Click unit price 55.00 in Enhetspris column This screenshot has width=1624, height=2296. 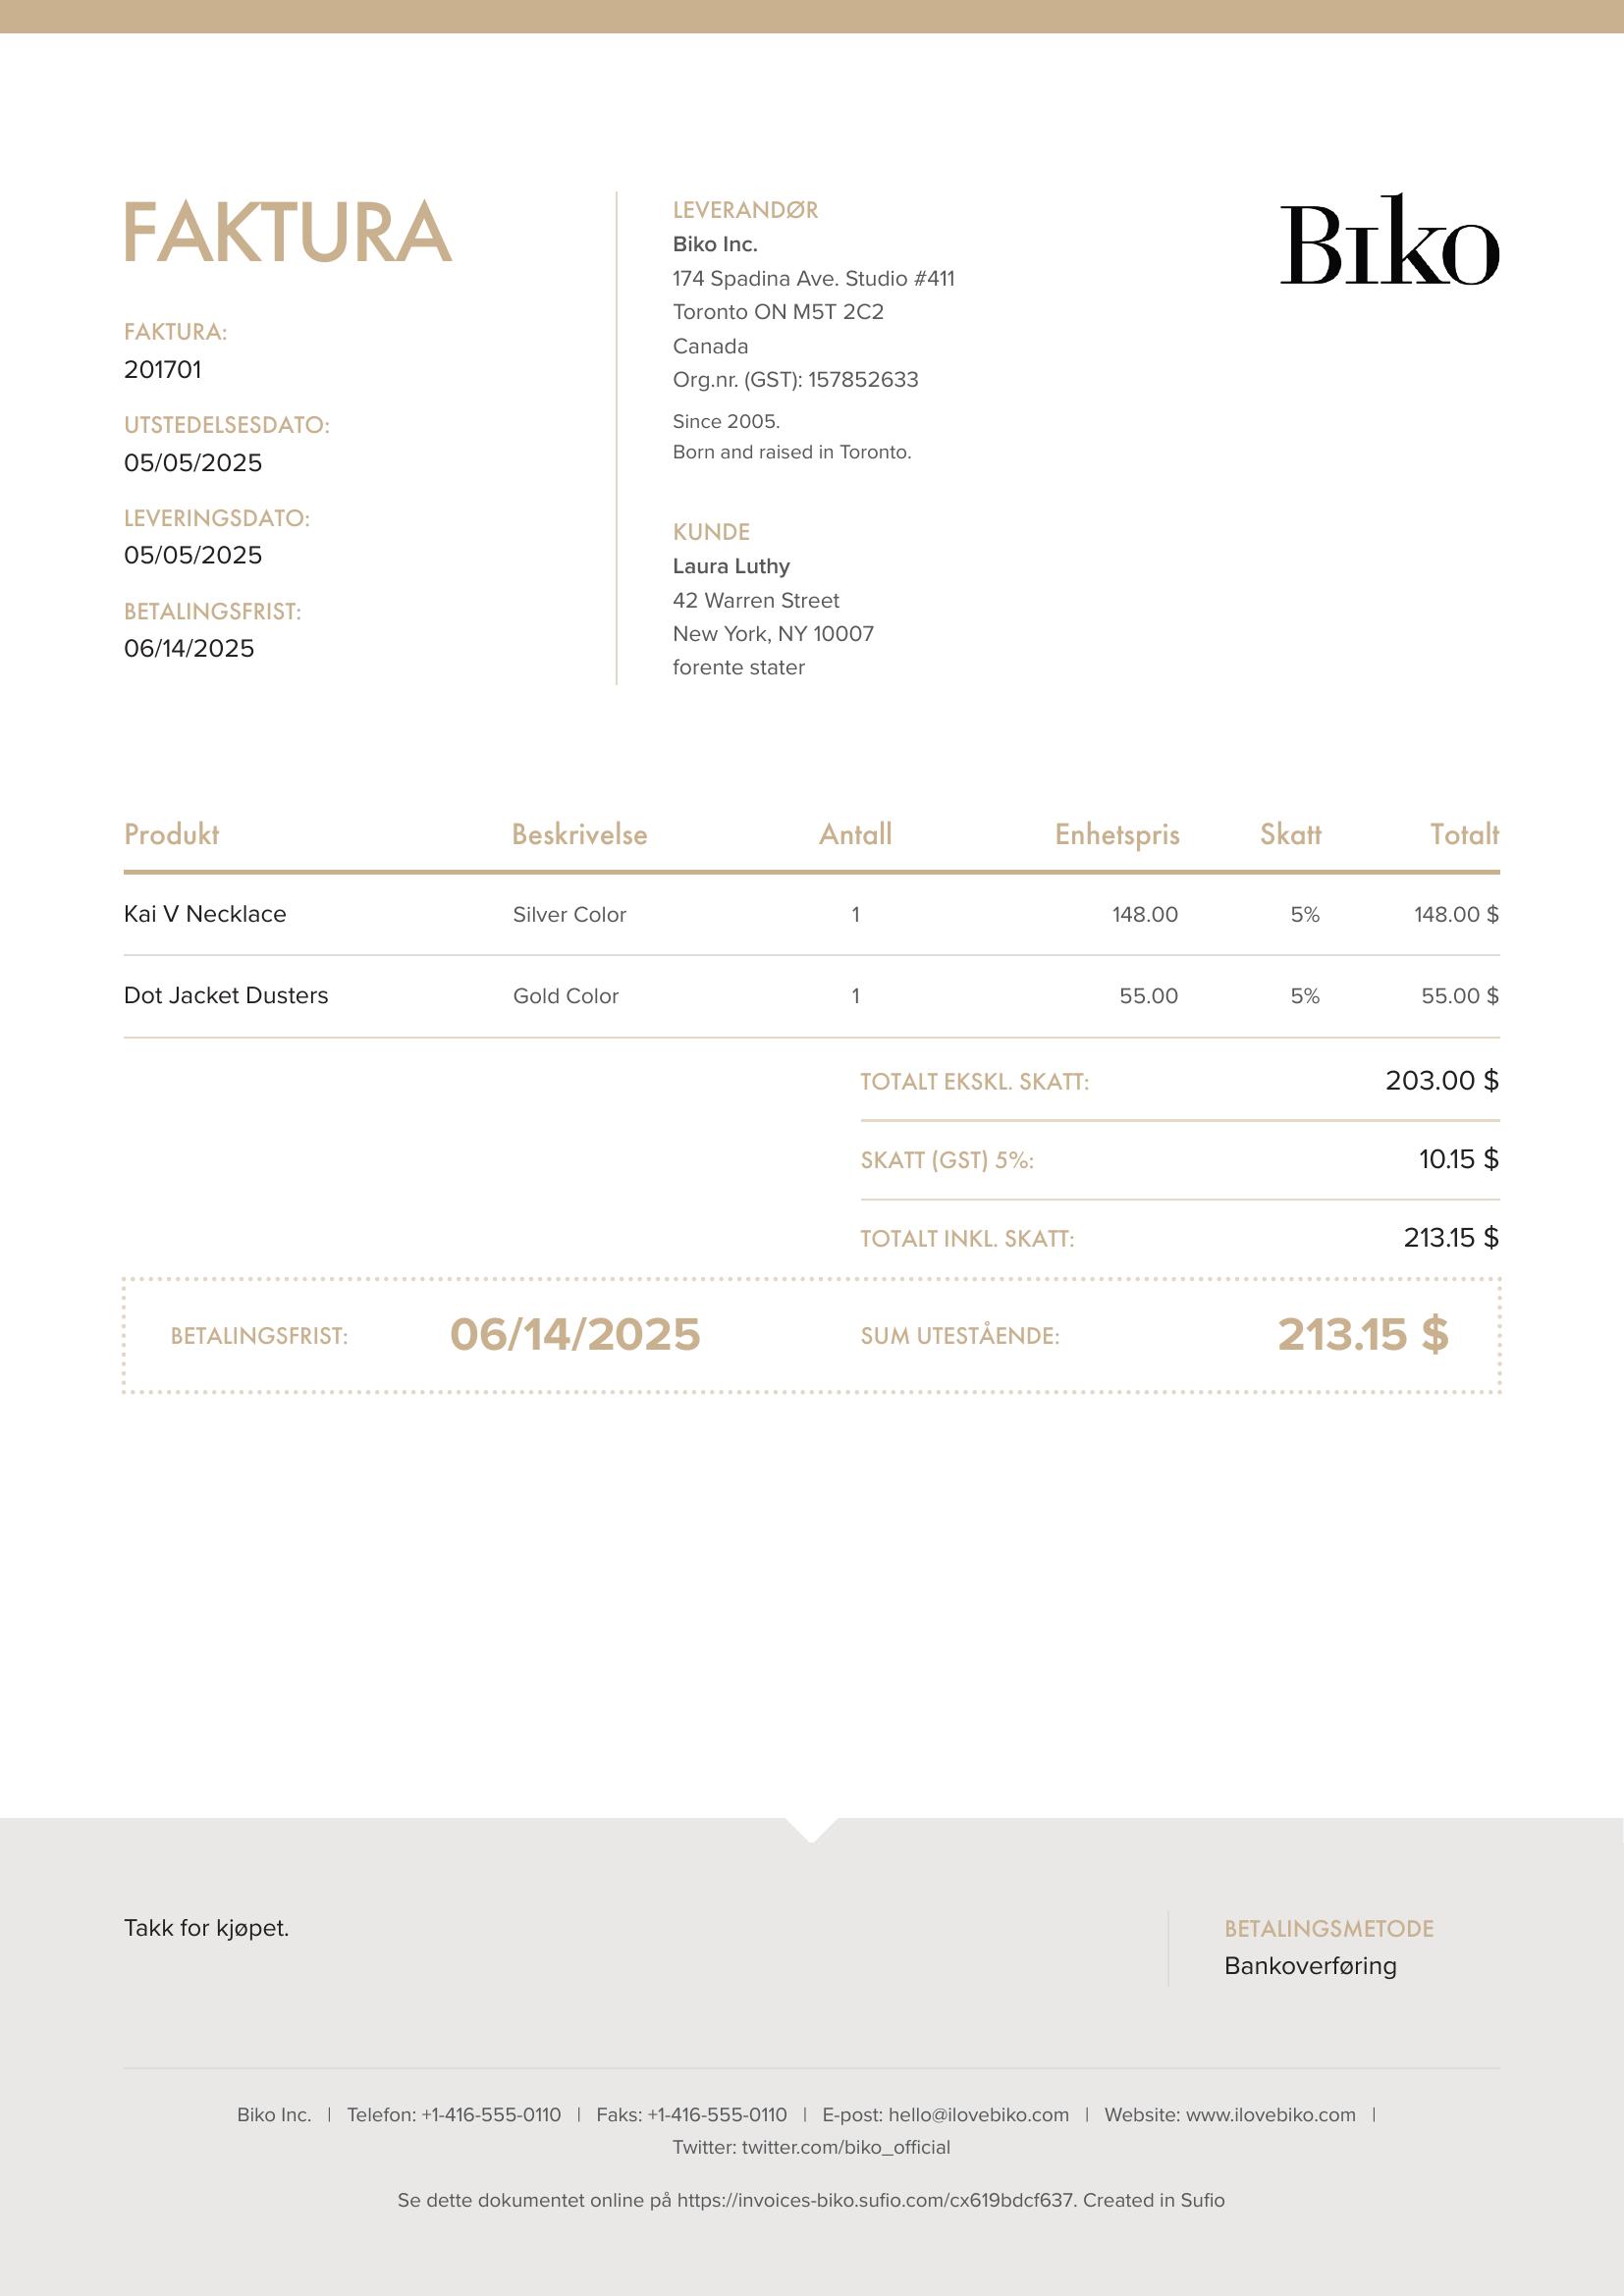(x=1149, y=996)
